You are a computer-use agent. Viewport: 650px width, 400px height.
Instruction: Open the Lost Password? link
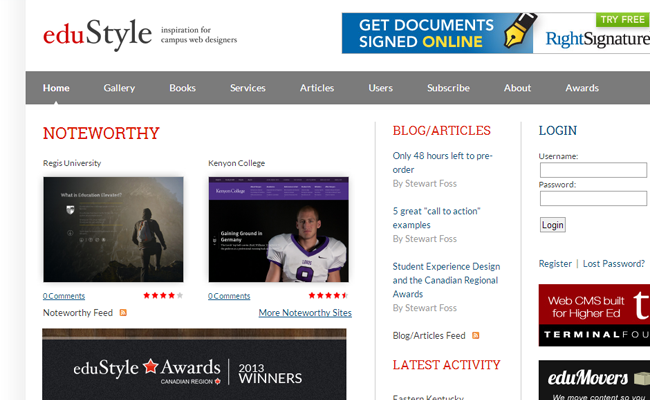tap(614, 264)
